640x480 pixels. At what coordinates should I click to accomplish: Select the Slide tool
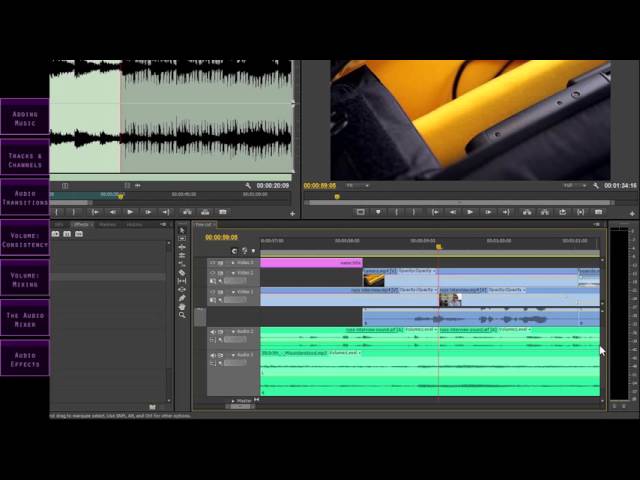(182, 289)
